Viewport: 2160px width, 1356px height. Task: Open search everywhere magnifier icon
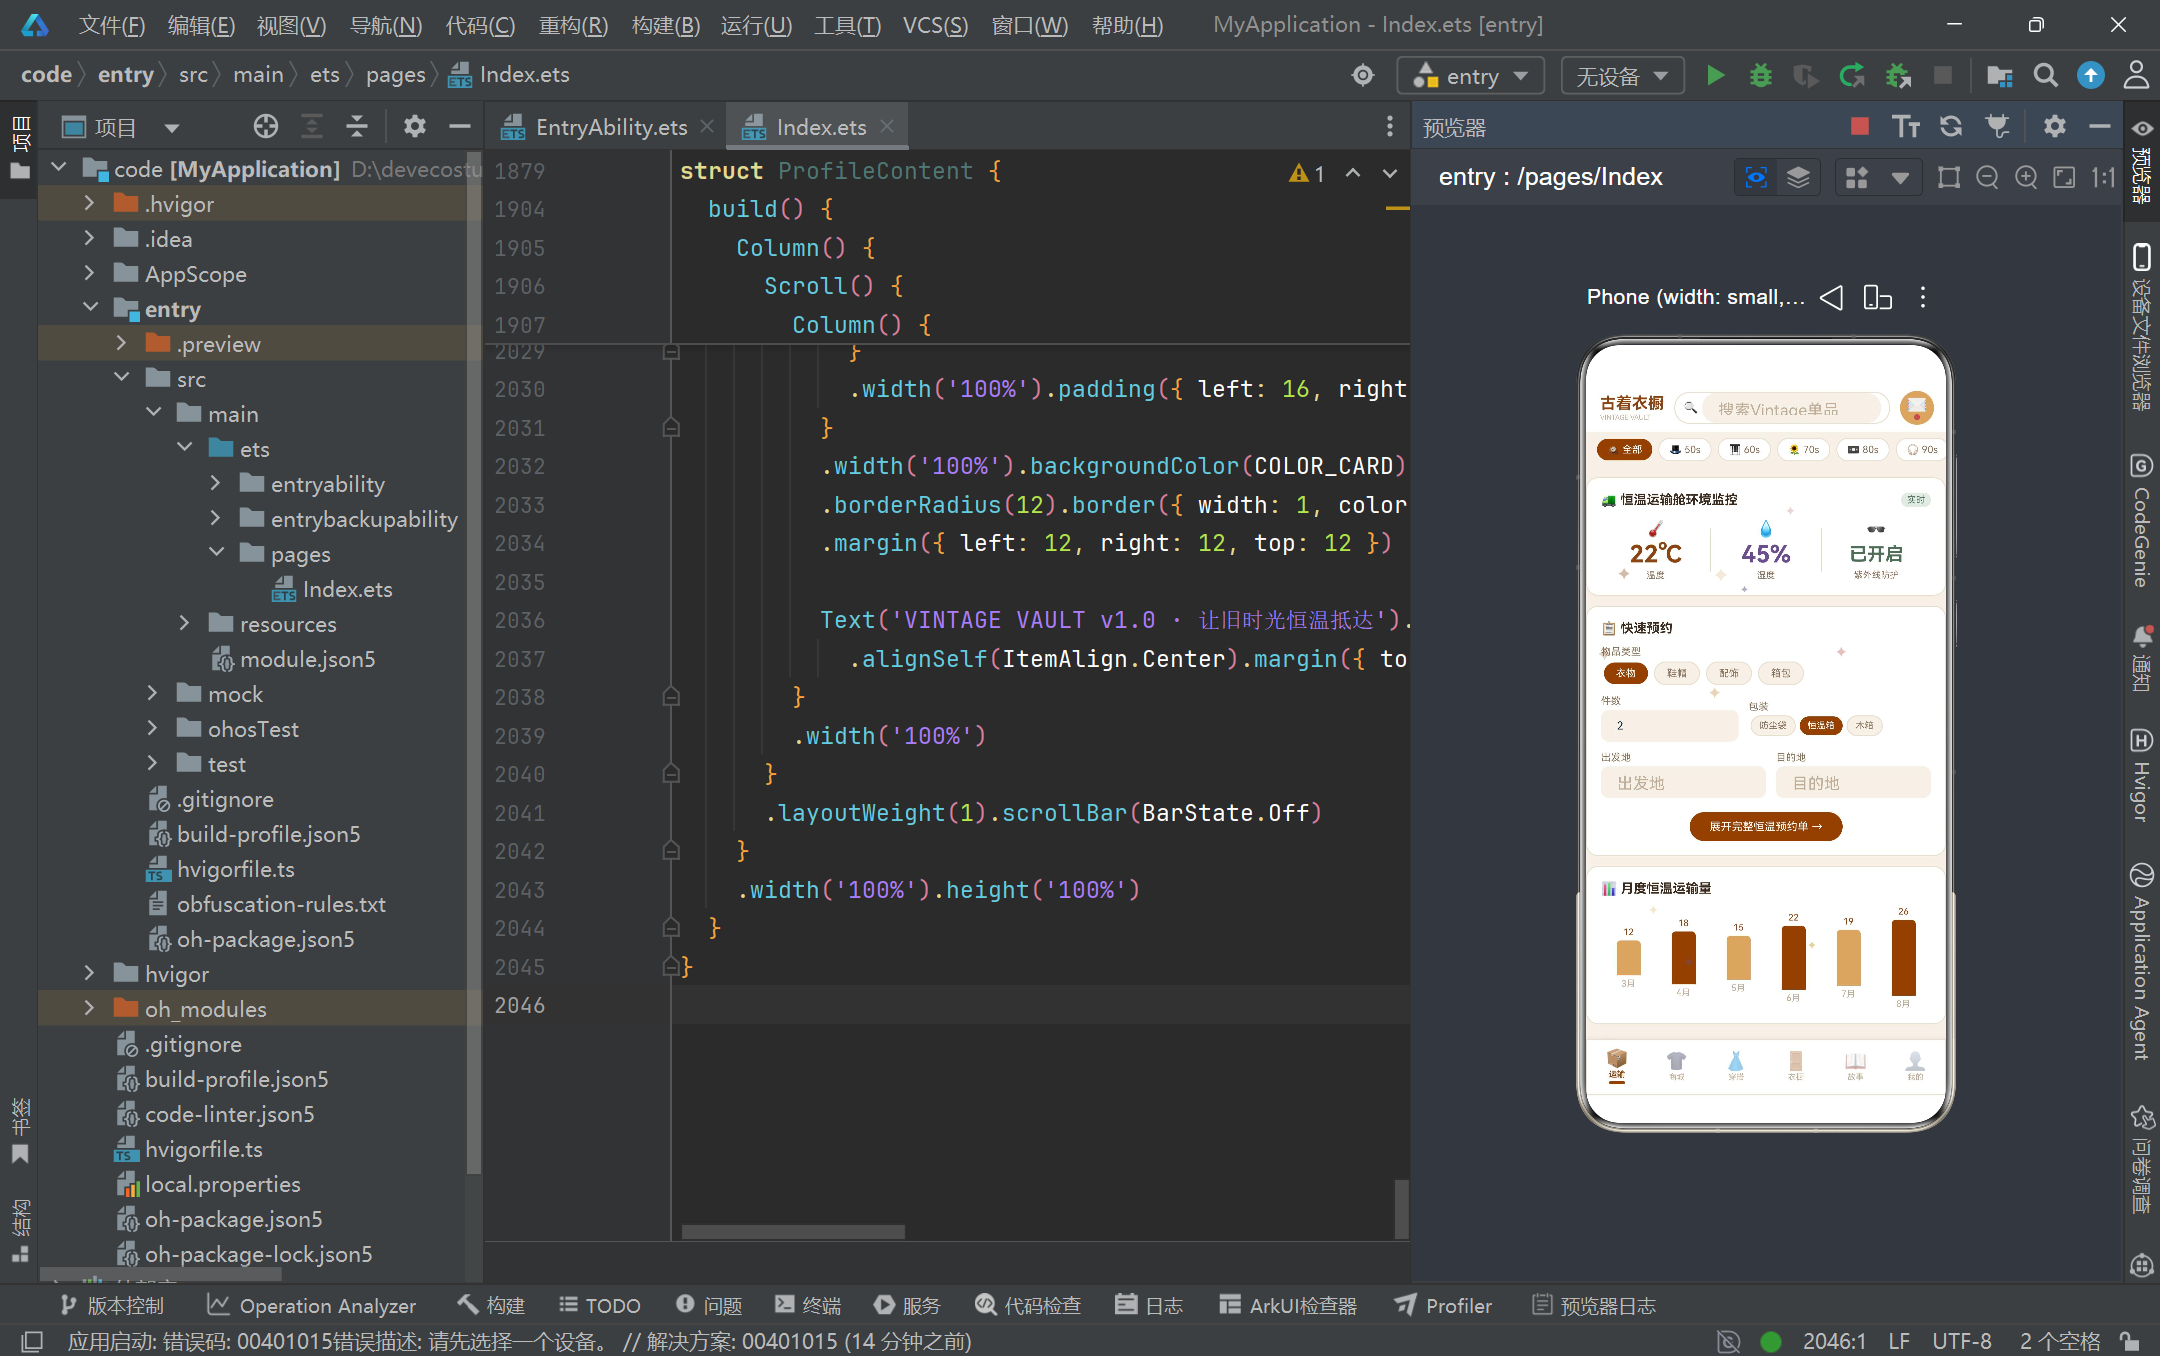point(2045,75)
